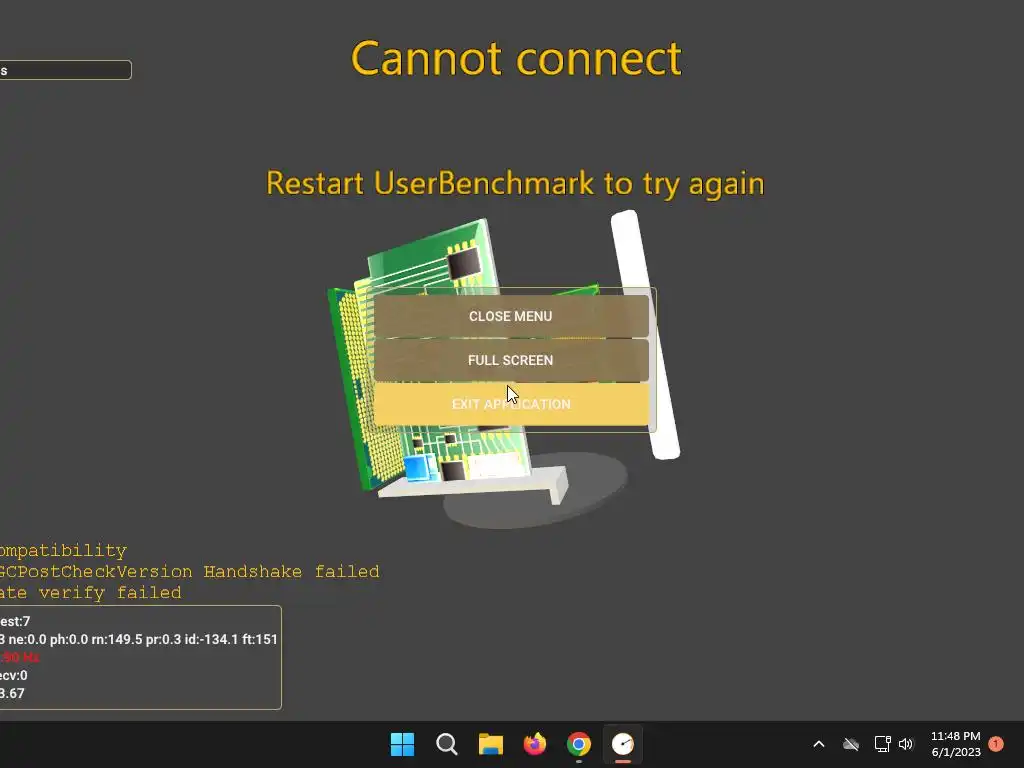The image size is (1024, 768).
Task: Select the 'Handshake failed' log line
Action: click(189, 571)
